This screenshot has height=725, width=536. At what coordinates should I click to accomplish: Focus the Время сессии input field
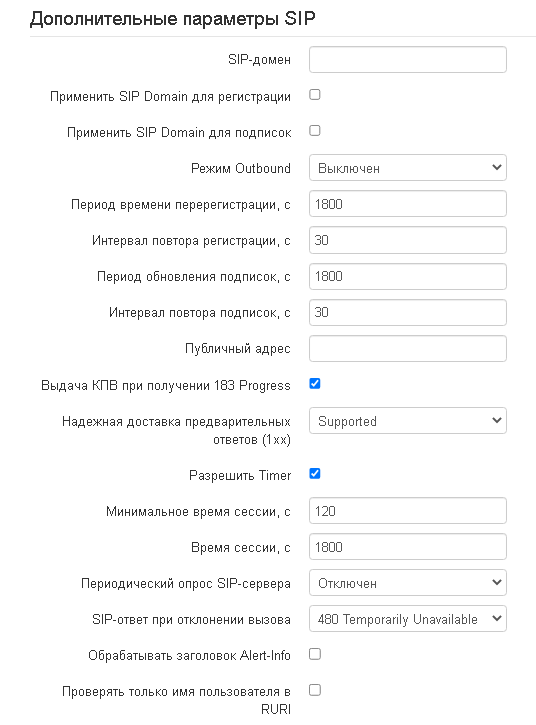tap(407, 547)
